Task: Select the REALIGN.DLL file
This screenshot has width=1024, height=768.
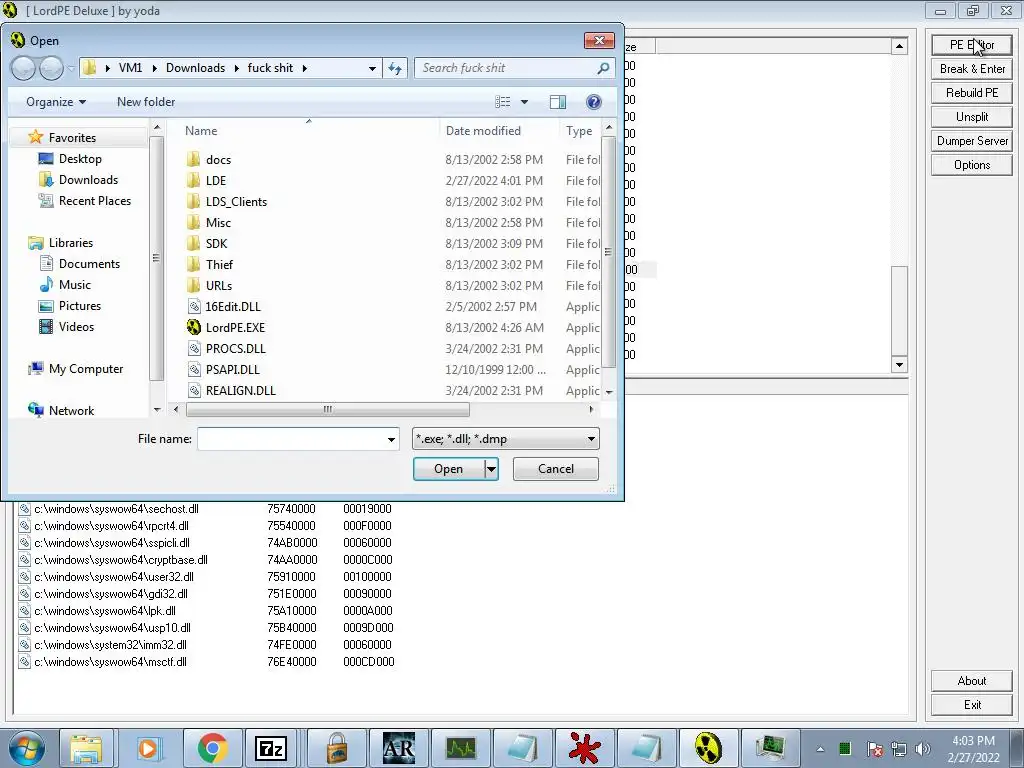Action: (240, 391)
